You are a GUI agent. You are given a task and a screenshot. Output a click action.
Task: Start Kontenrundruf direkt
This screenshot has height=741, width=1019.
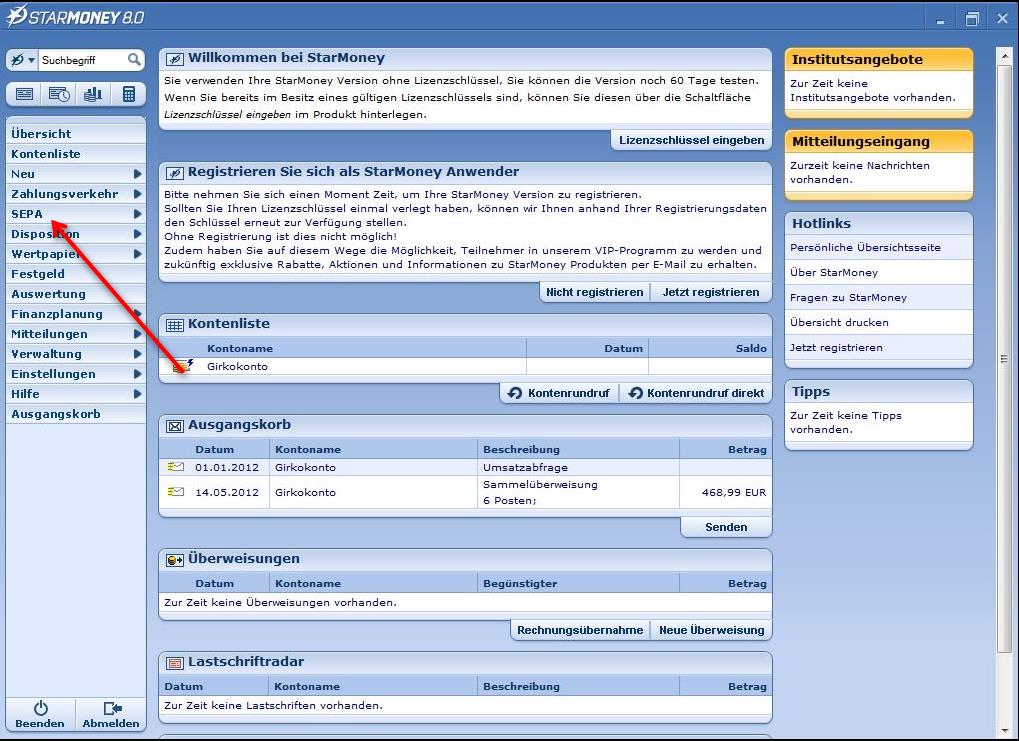[695, 393]
